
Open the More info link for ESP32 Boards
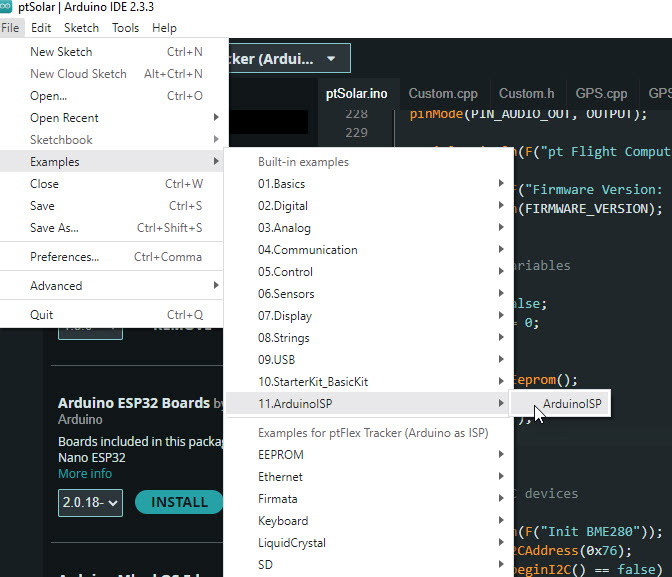click(85, 474)
